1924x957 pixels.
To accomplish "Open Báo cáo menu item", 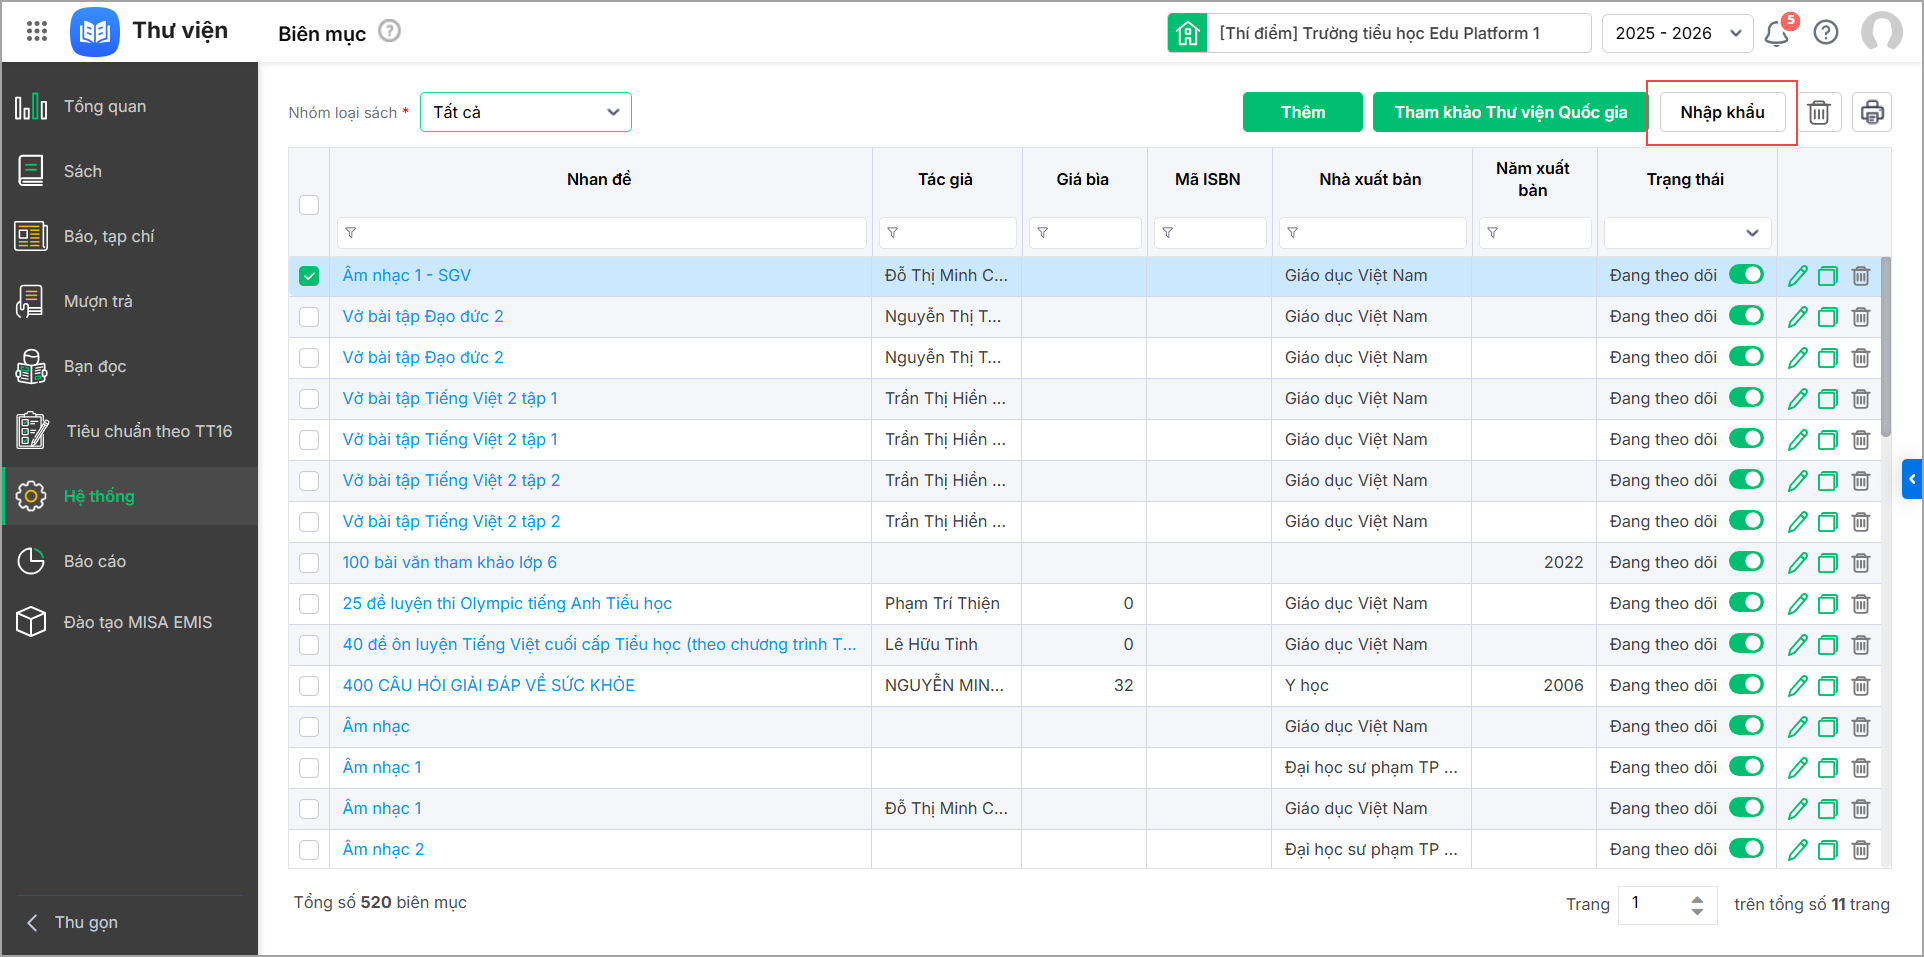I will tap(130, 561).
